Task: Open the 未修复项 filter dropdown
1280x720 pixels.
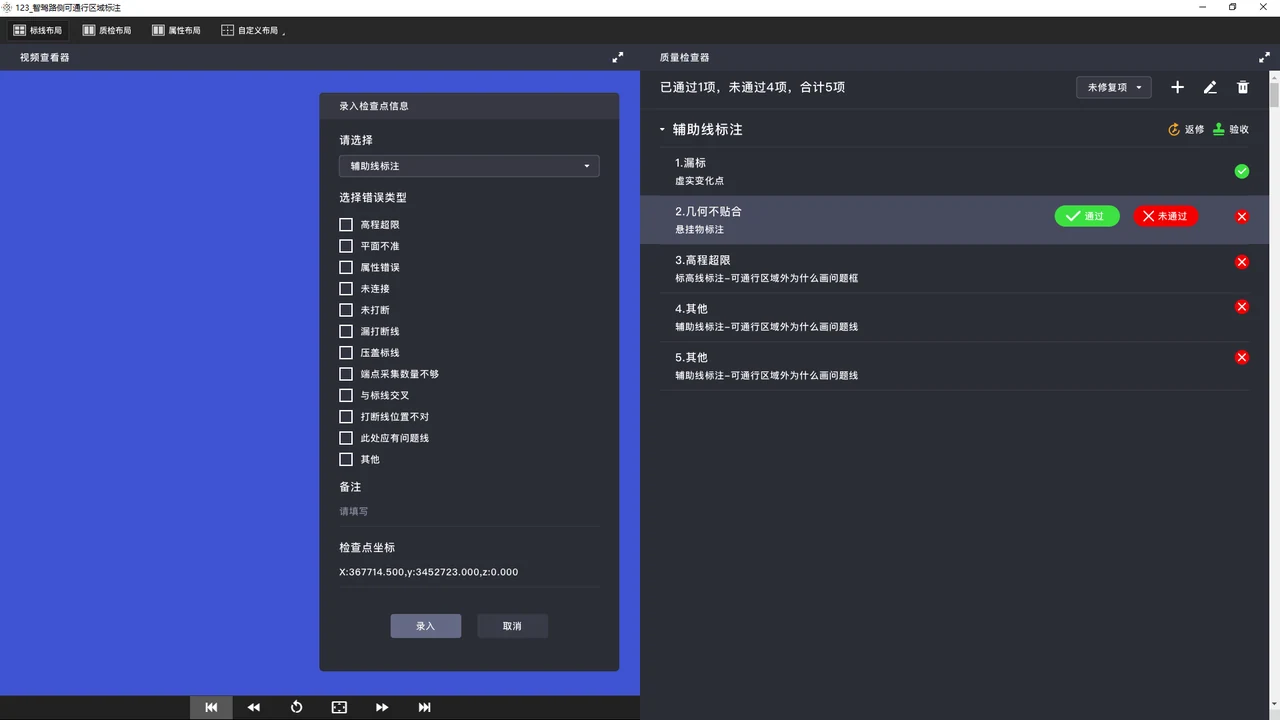Action: (1114, 87)
